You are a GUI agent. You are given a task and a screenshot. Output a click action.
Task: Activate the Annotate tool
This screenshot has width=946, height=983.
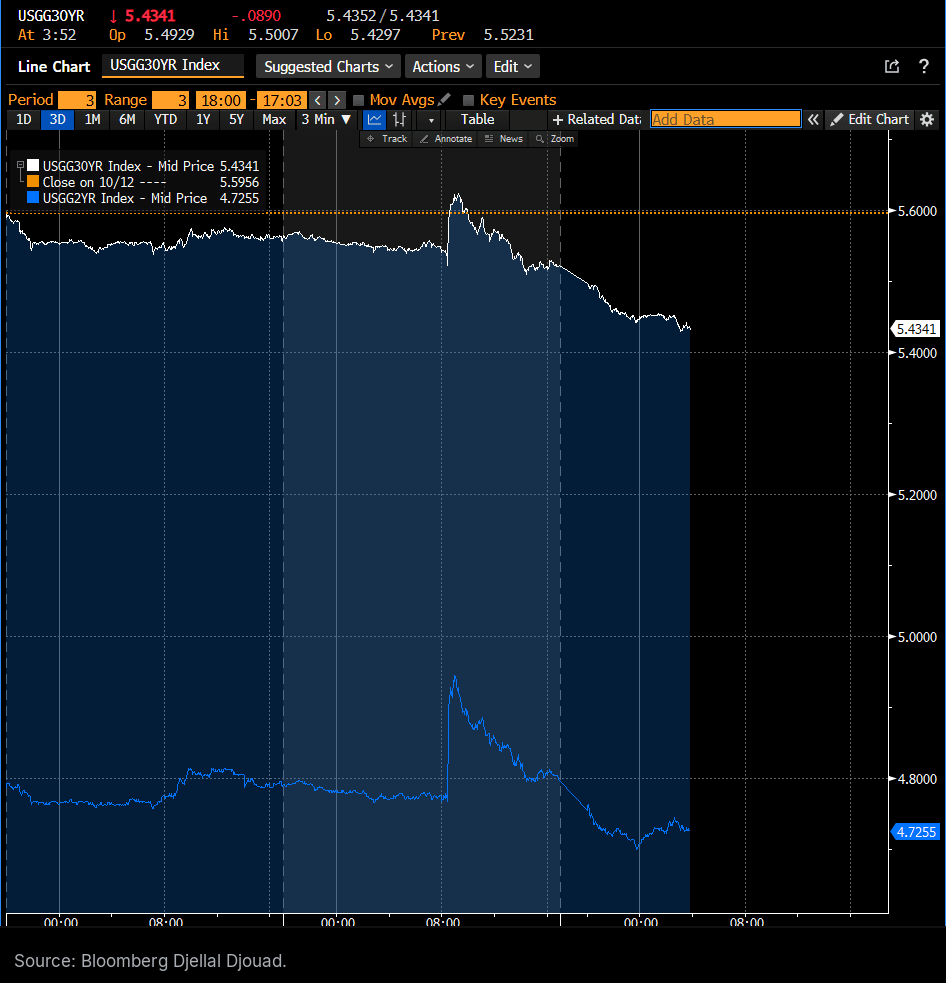[446, 139]
